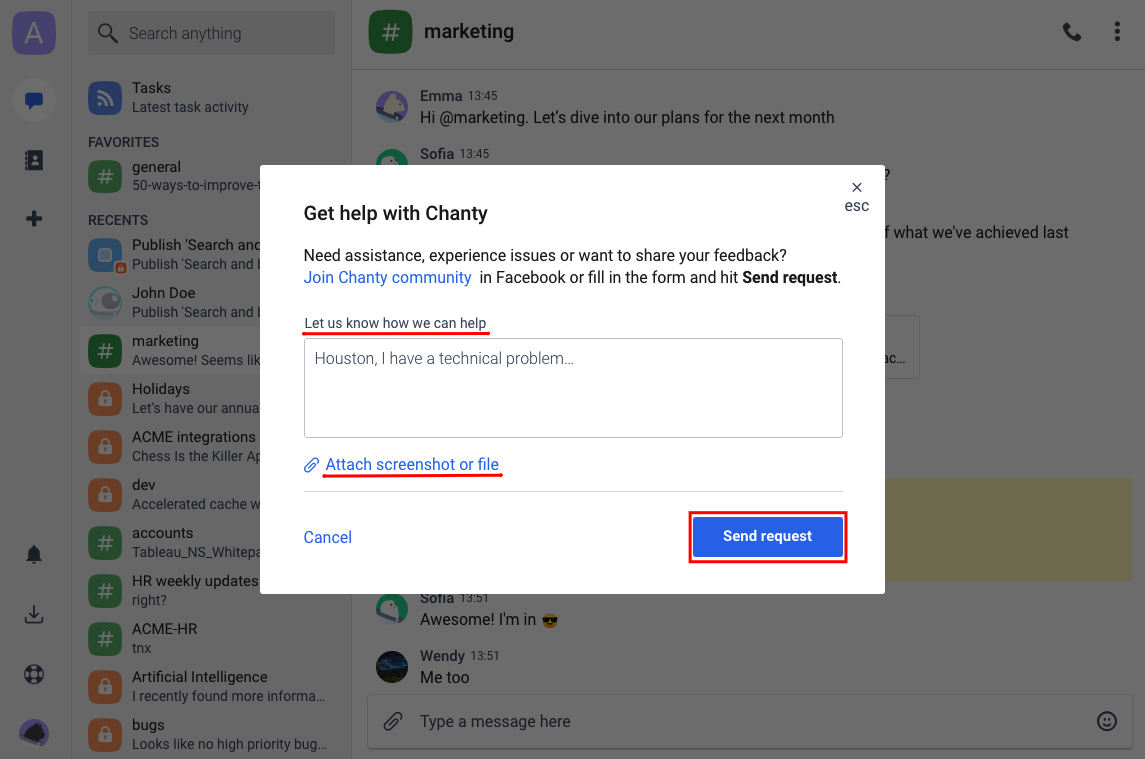Click the emoji smiley icon
Image resolution: width=1145 pixels, height=759 pixels.
point(1106,721)
